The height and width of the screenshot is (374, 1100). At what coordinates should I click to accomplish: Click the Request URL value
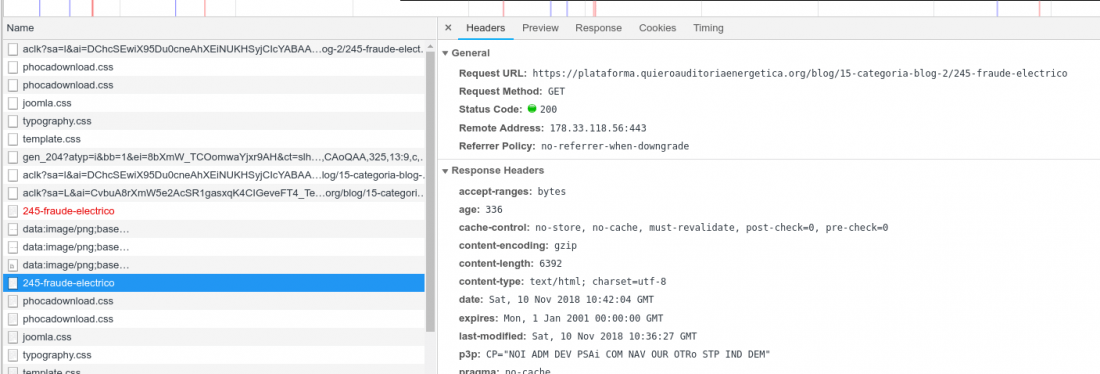coord(800,73)
